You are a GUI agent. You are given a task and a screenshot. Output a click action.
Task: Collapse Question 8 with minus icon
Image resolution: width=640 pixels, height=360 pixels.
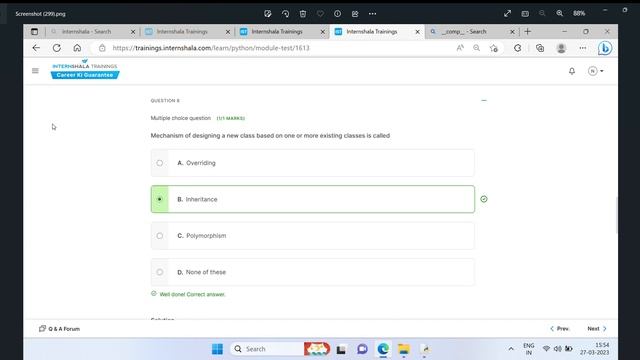(484, 100)
